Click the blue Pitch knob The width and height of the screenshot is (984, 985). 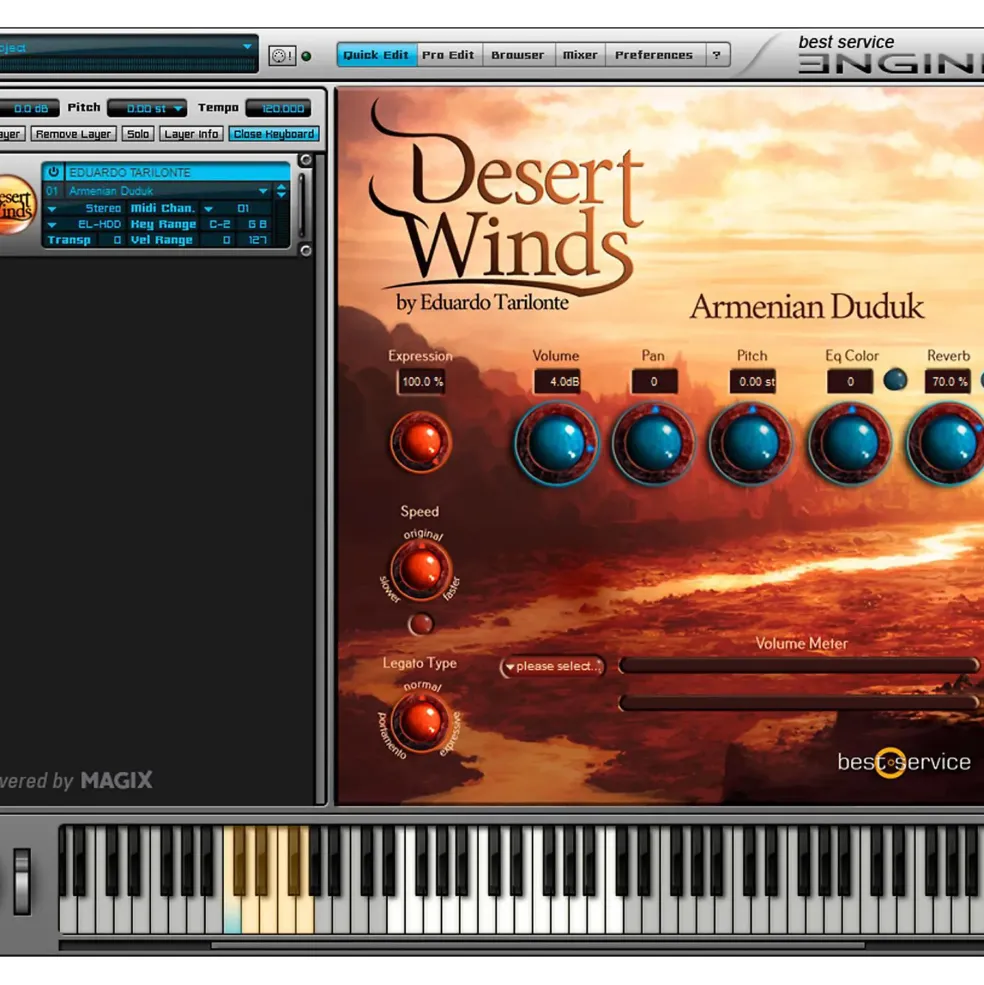click(751, 444)
